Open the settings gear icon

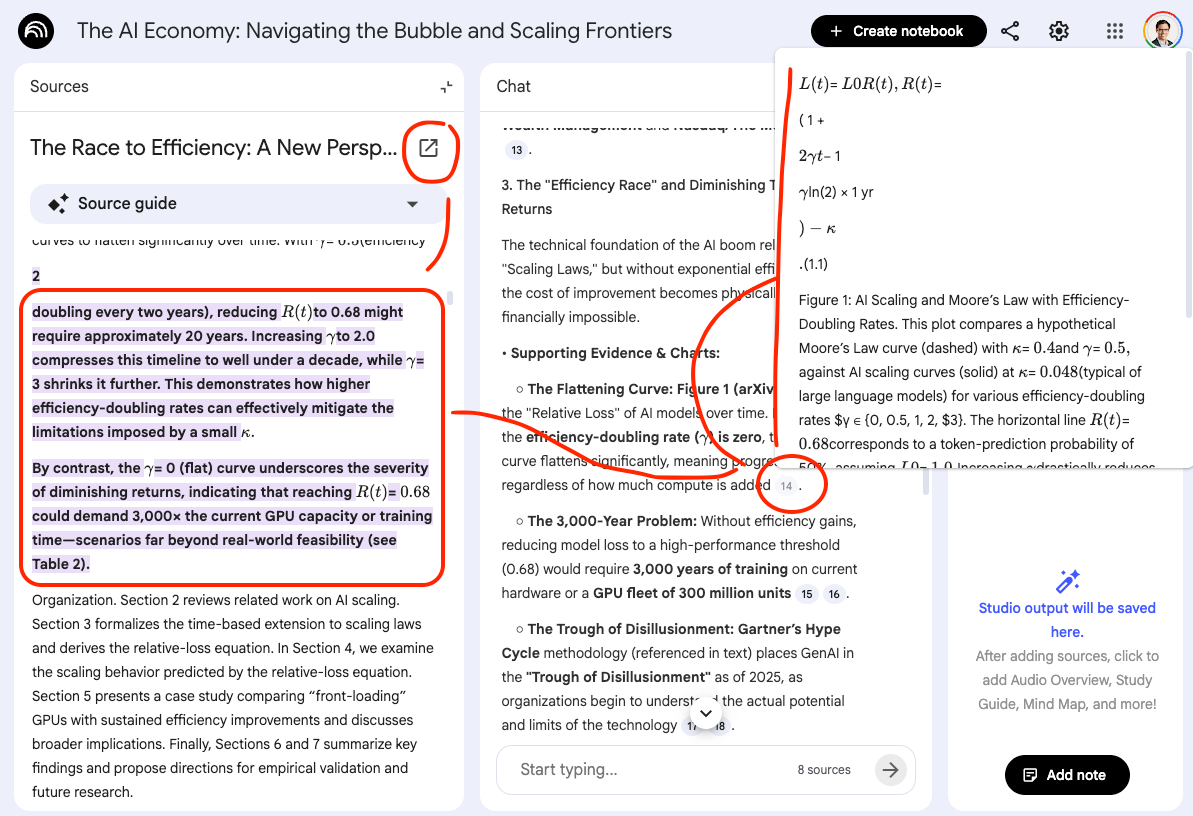point(1058,31)
